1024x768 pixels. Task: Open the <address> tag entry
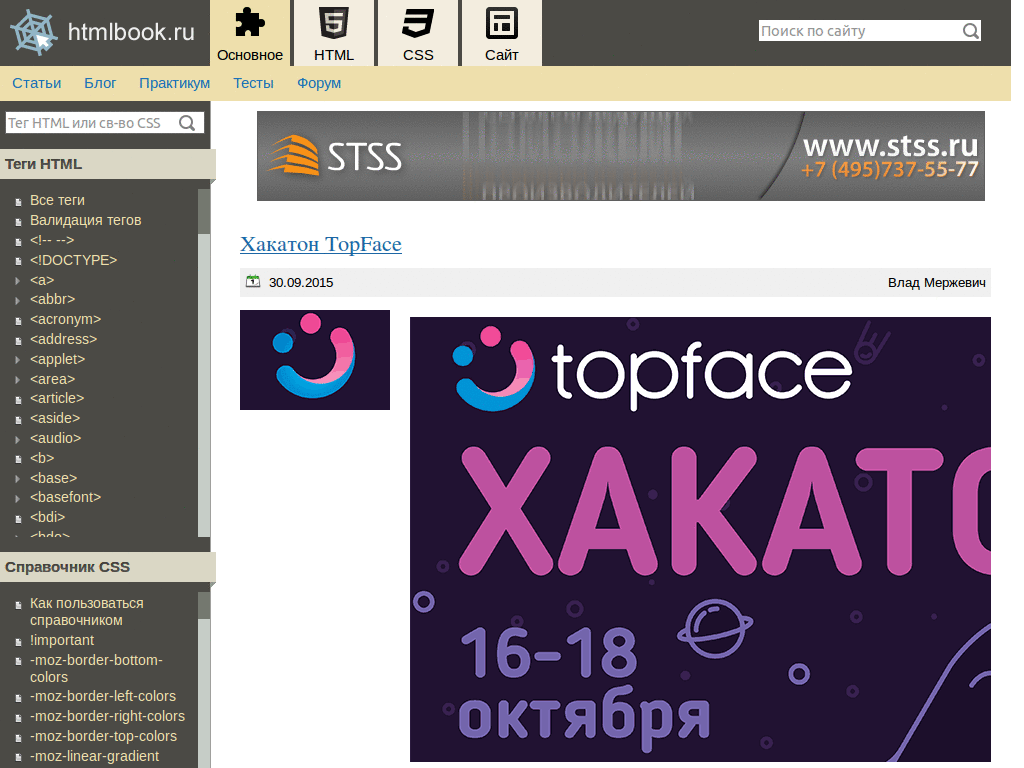point(63,339)
